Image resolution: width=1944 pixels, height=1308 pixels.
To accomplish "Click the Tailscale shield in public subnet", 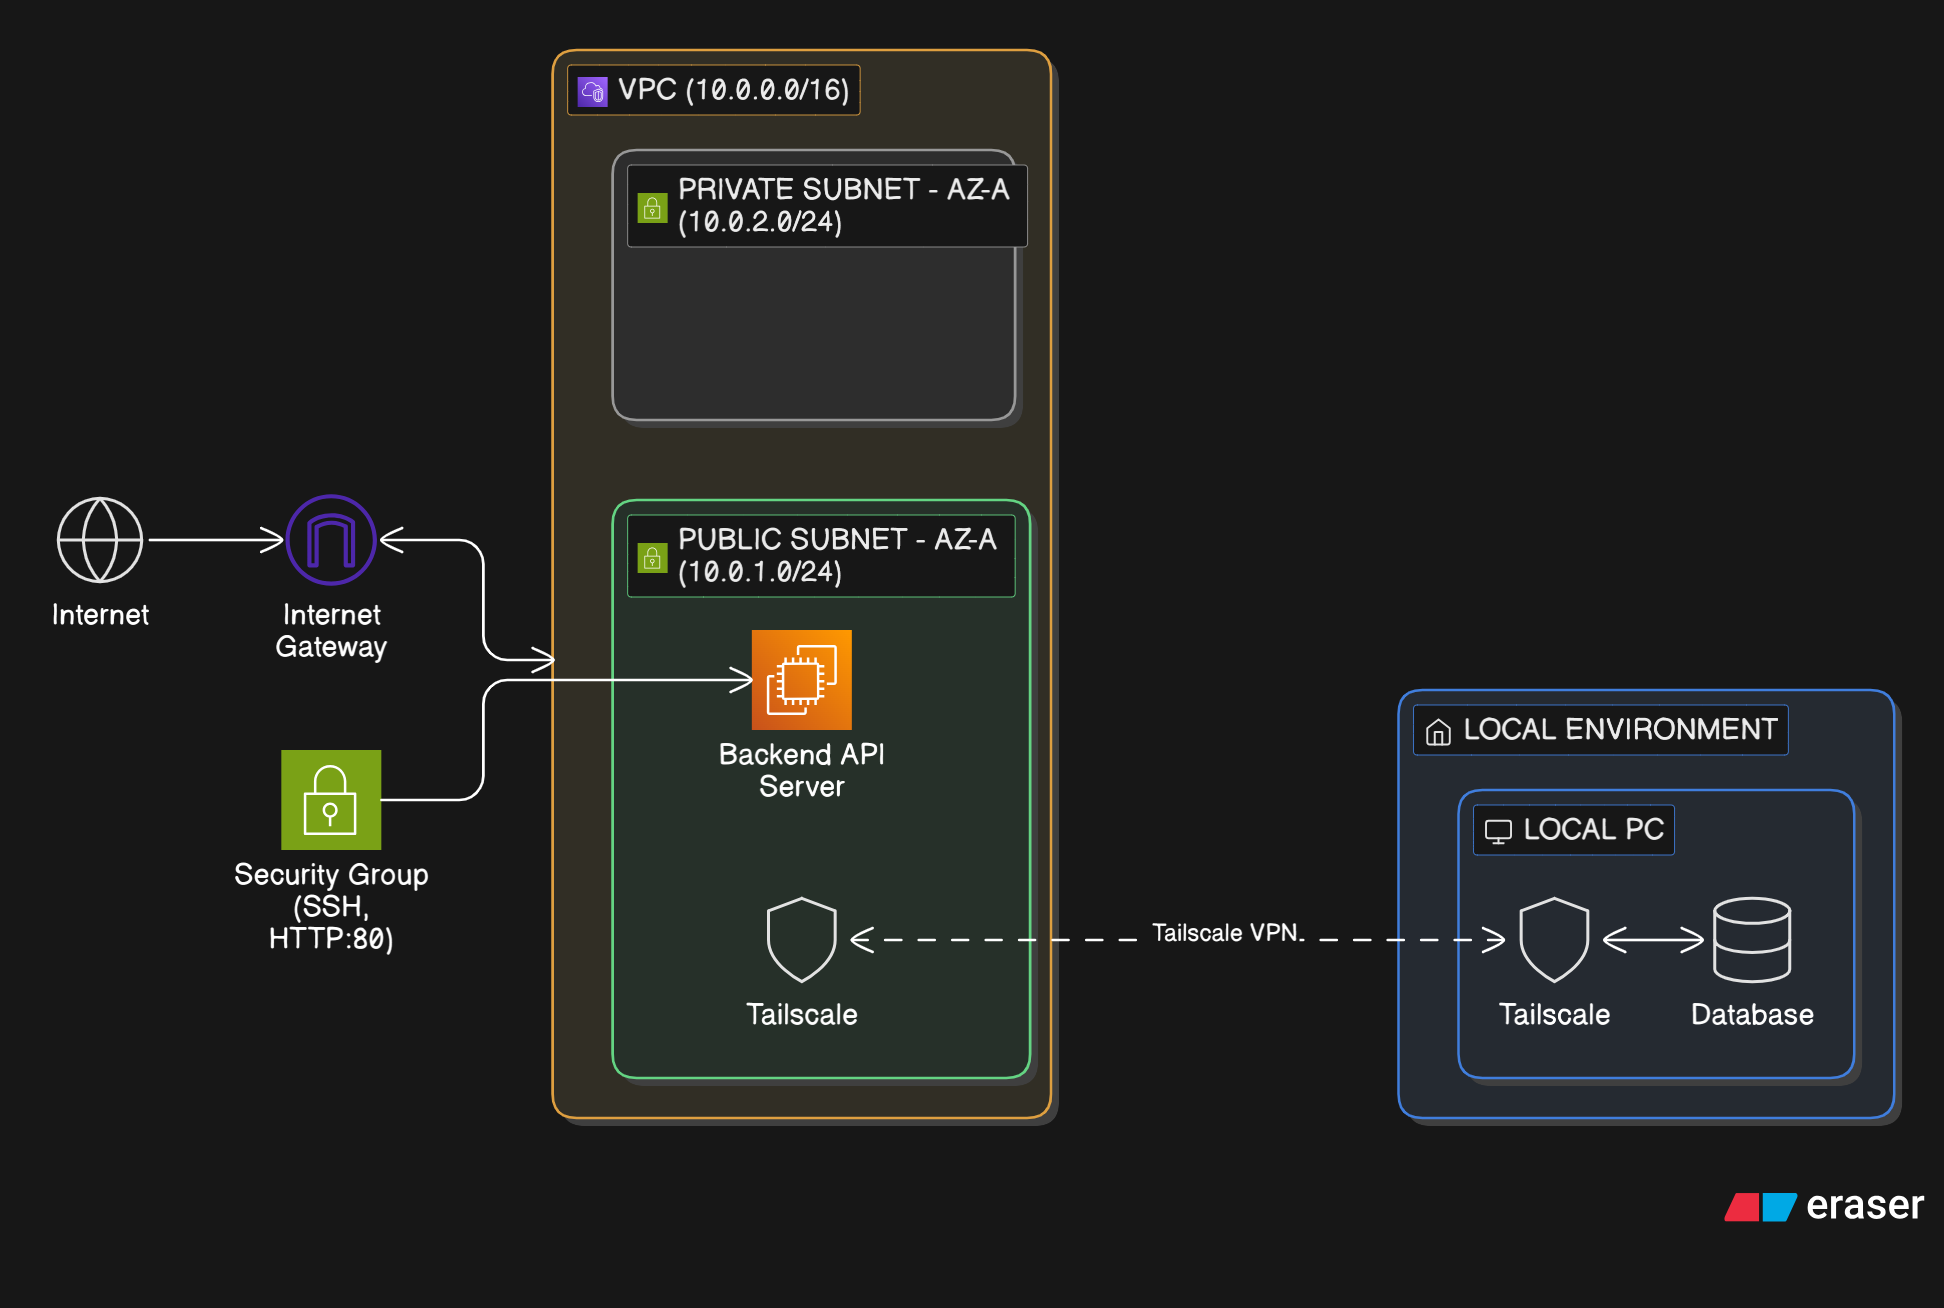I will (x=801, y=940).
